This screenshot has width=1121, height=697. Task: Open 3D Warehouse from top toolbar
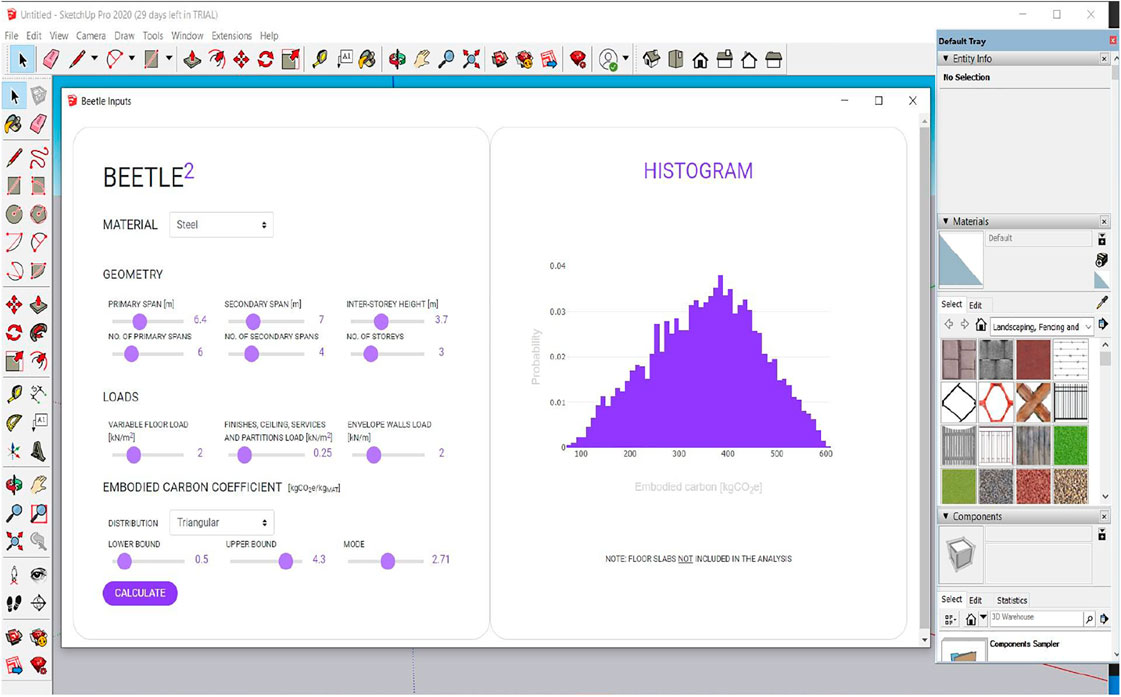coord(500,59)
